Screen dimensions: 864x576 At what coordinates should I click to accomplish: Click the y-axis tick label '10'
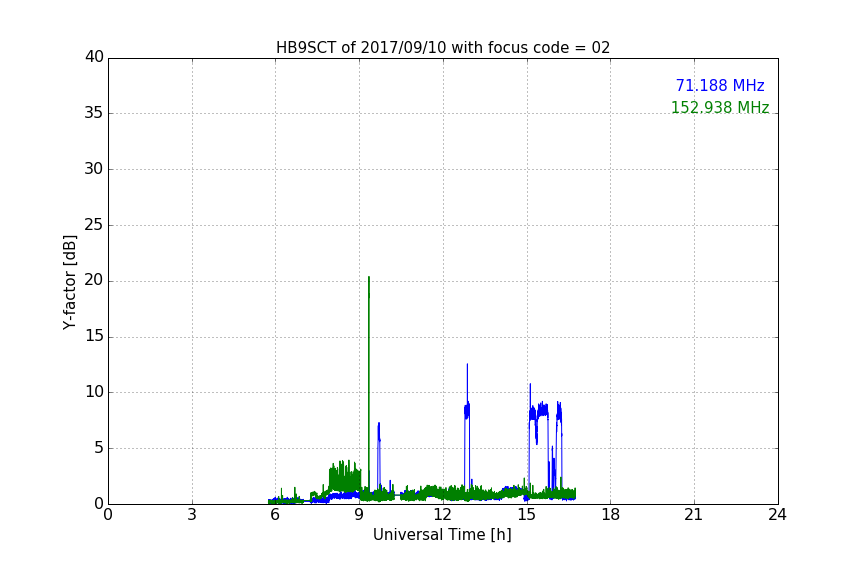94,392
